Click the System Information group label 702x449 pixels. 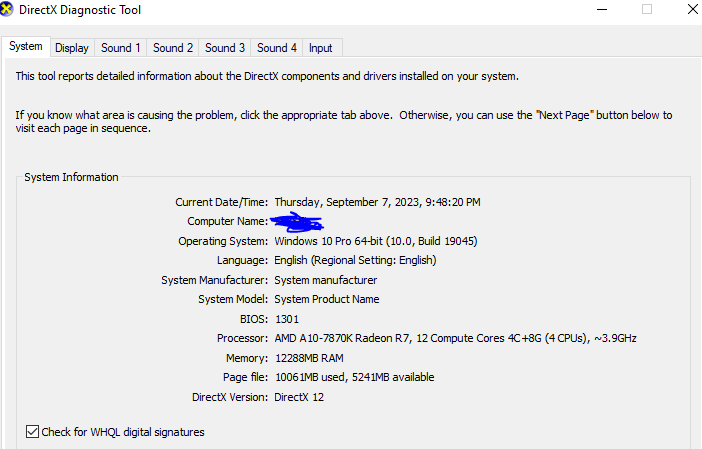point(72,177)
